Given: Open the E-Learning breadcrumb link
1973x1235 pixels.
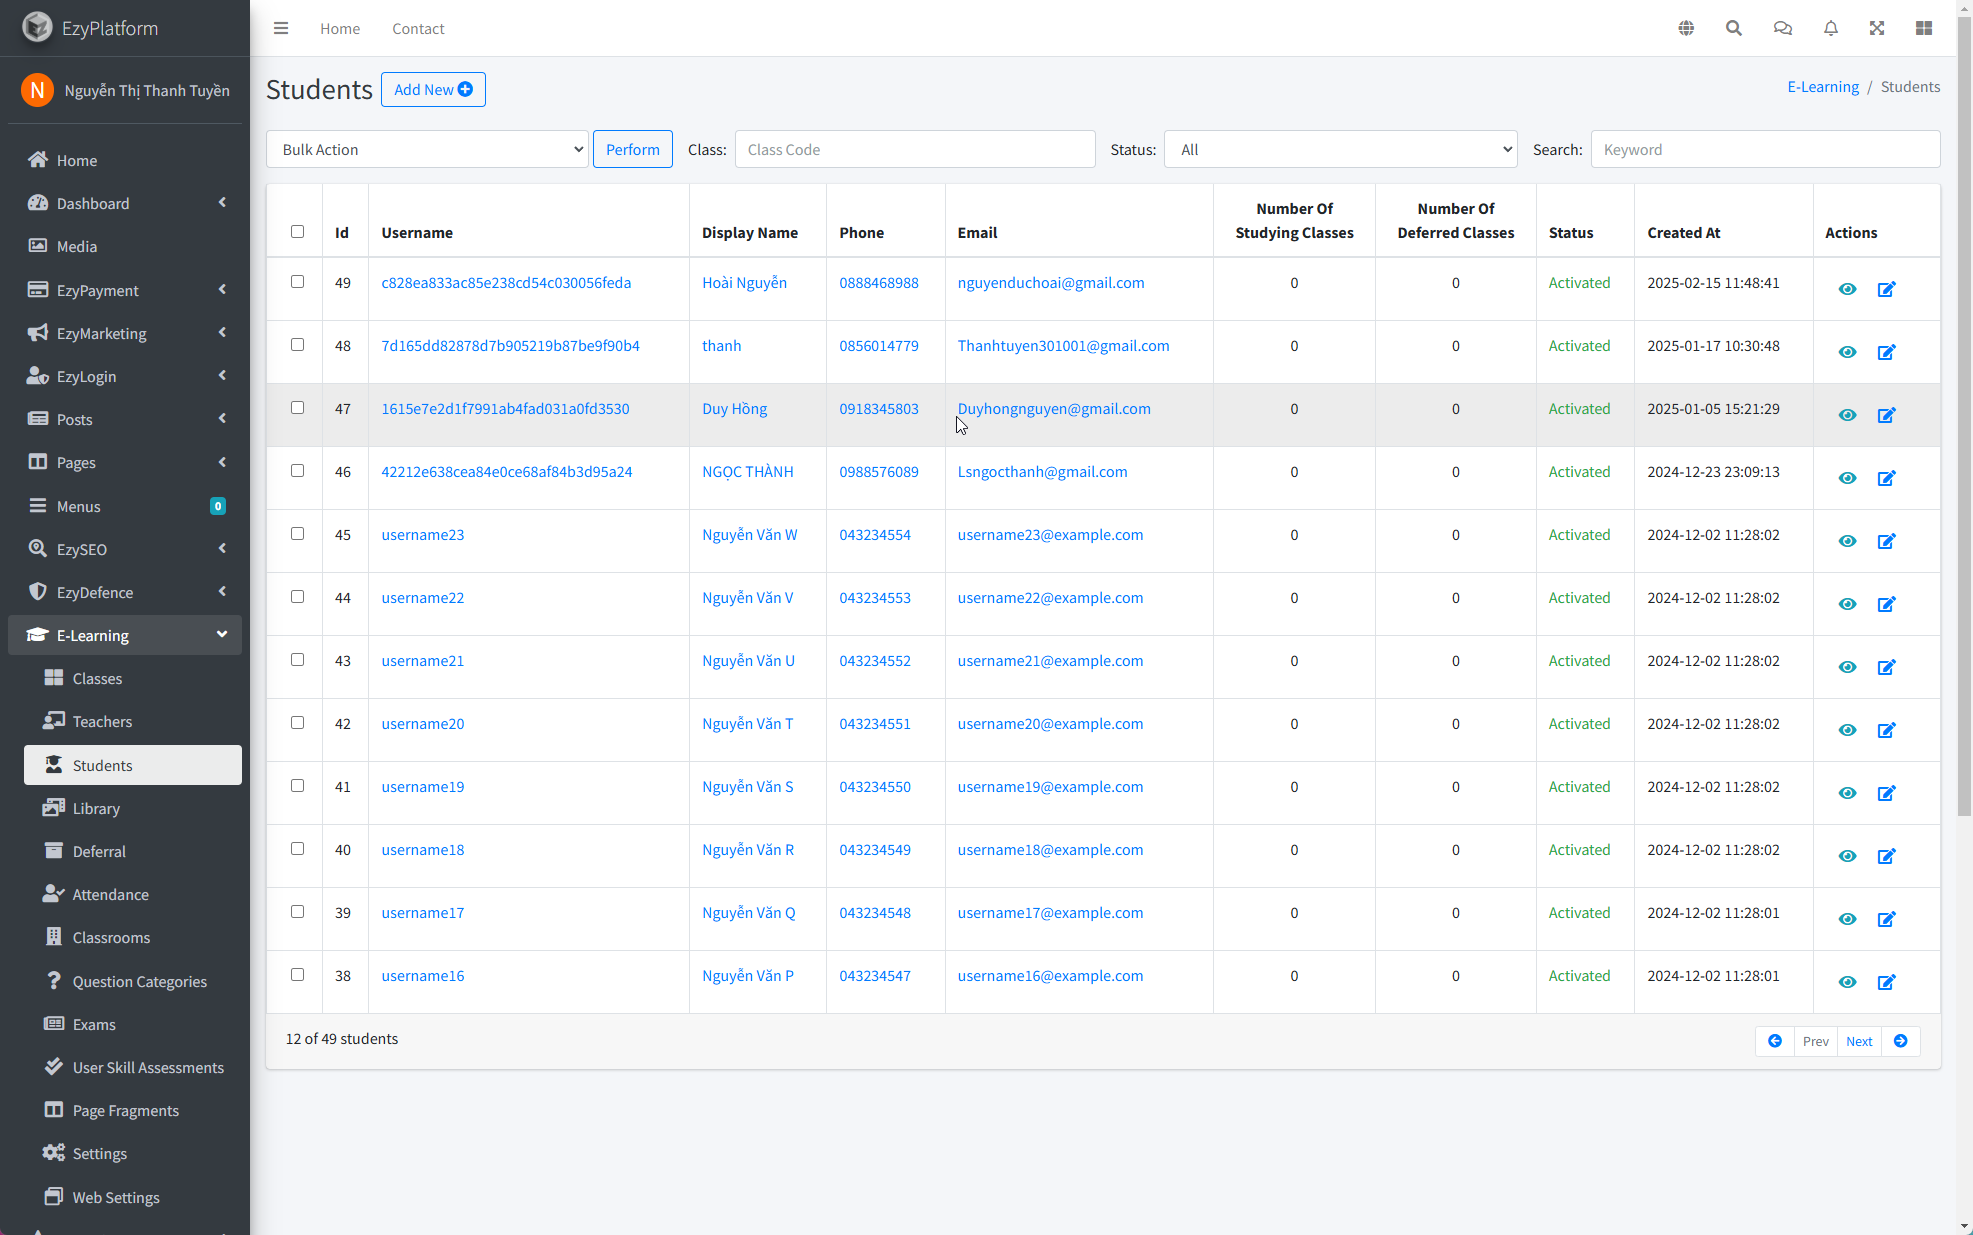Looking at the screenshot, I should (x=1823, y=87).
